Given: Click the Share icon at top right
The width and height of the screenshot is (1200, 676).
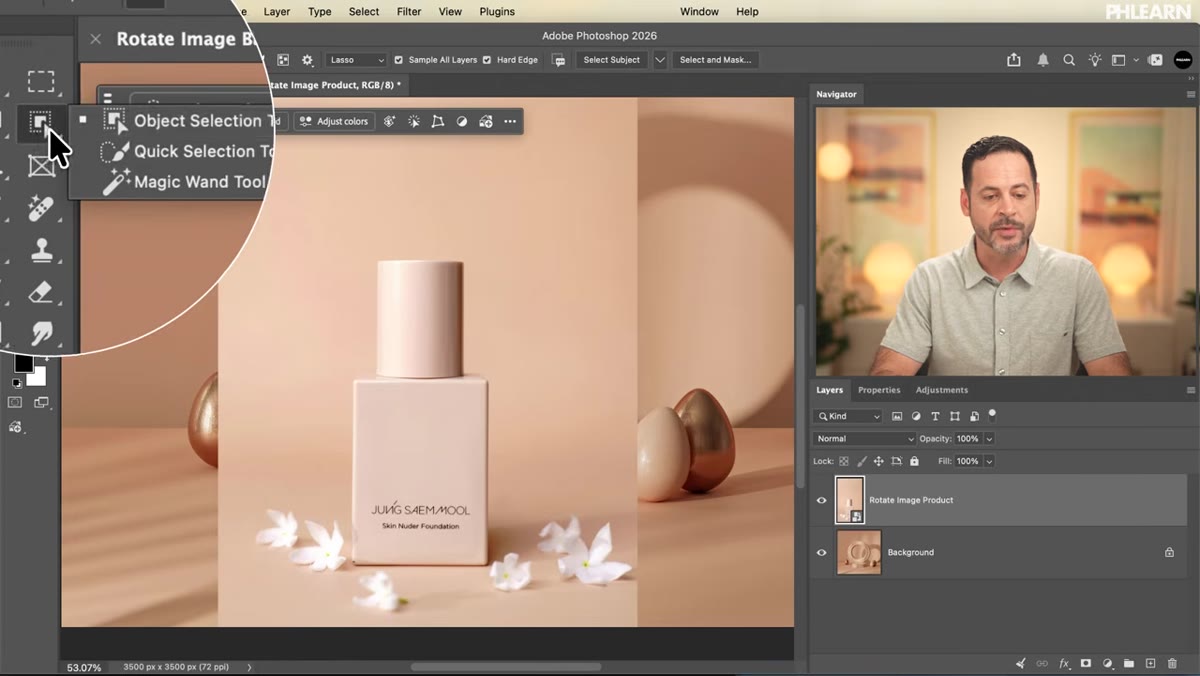Looking at the screenshot, I should pos(1014,60).
